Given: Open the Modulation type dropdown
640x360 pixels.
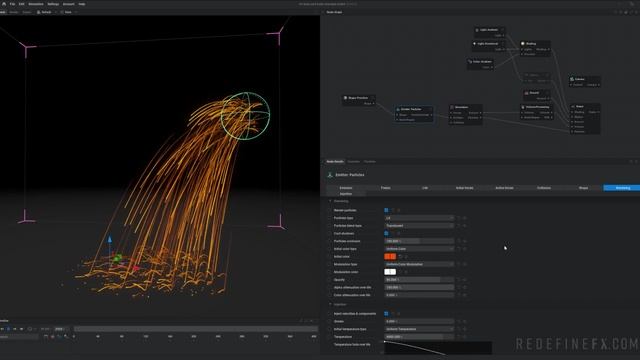Looking at the screenshot, I should point(419,264).
